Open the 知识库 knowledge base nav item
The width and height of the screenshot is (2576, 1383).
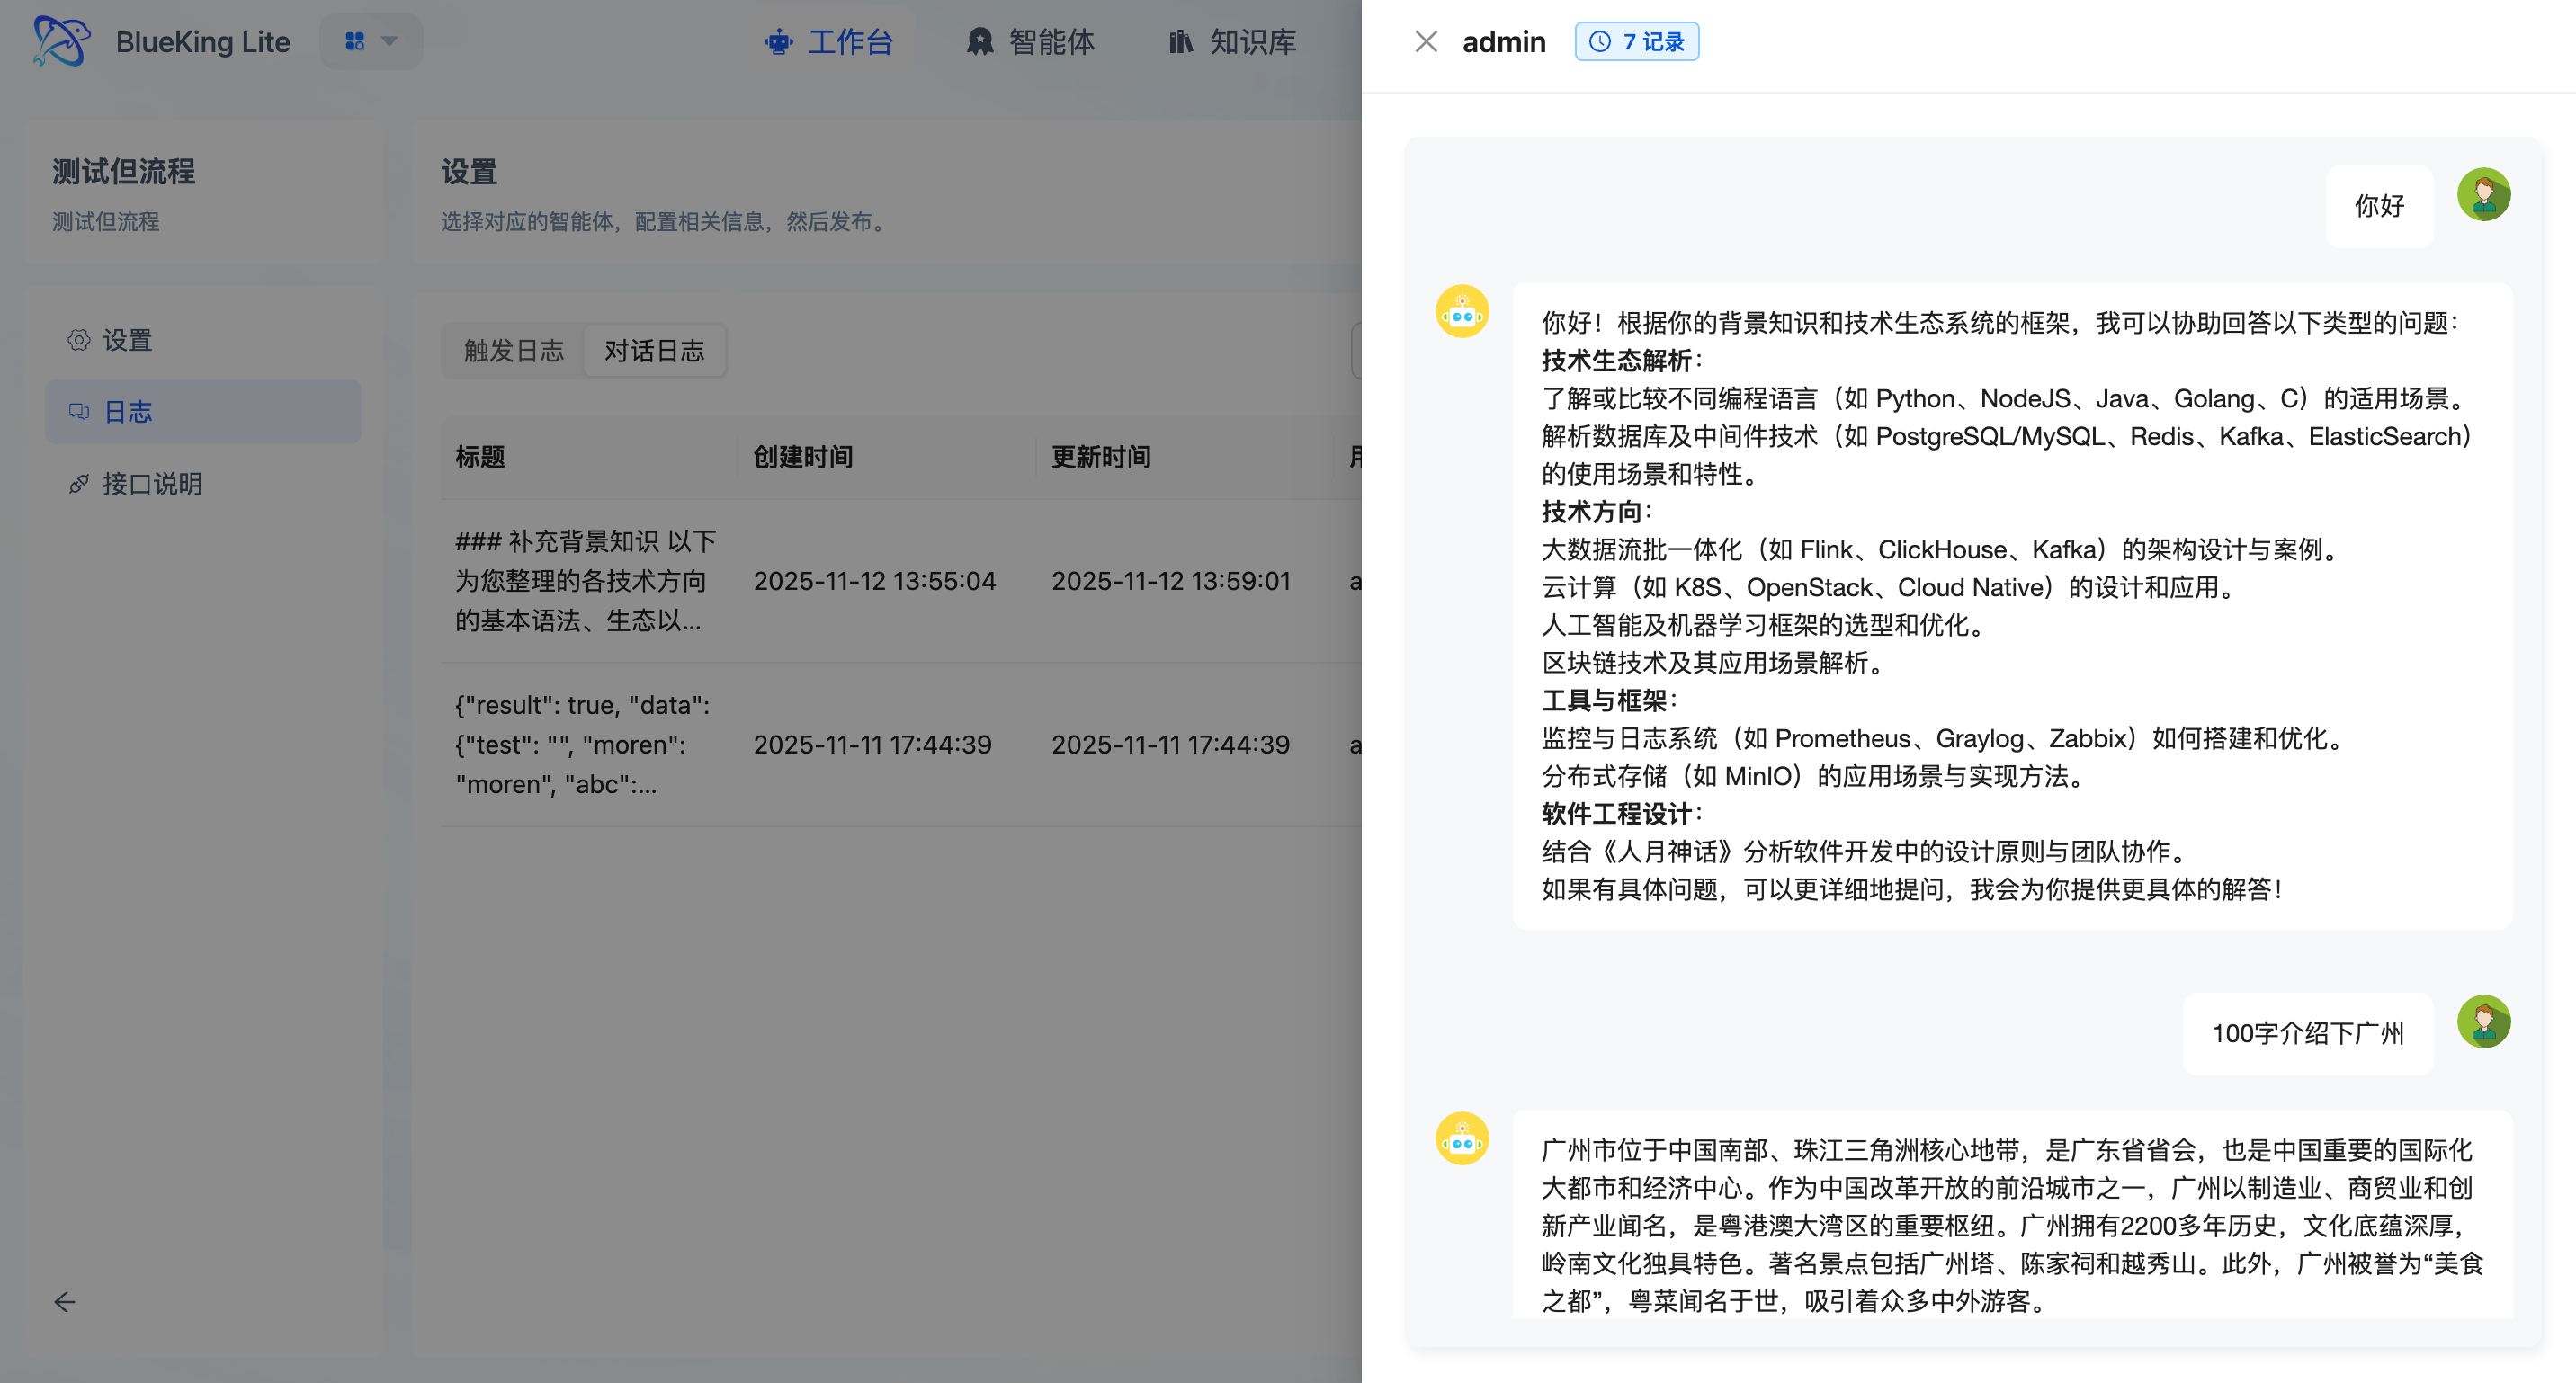click(x=1232, y=42)
